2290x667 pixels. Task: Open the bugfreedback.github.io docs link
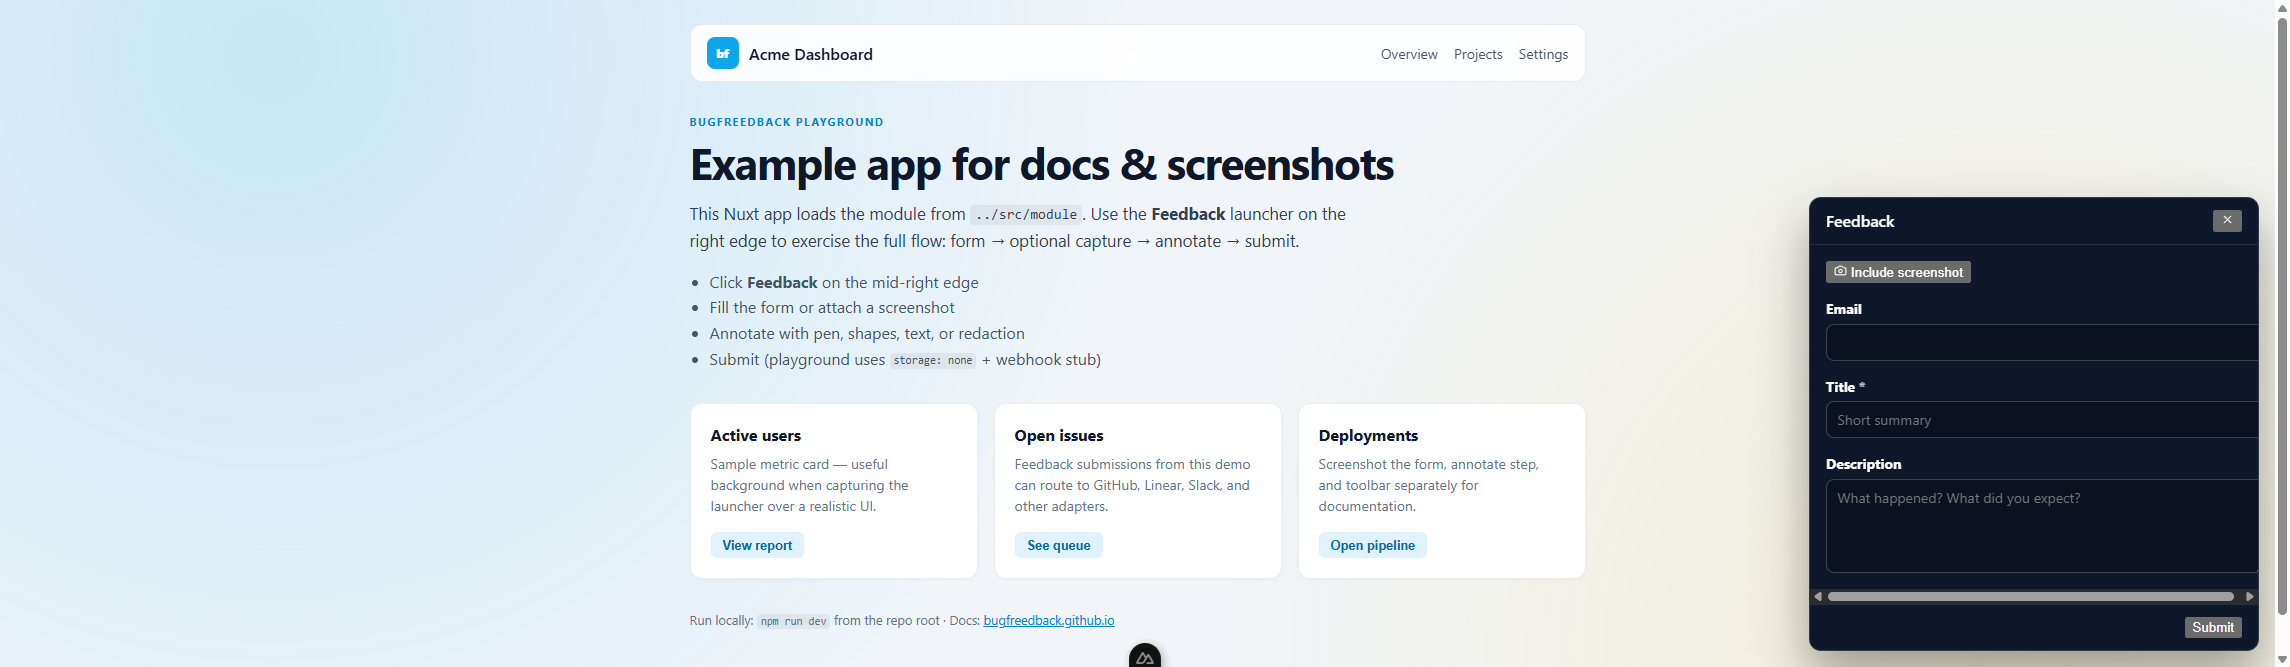[x=1048, y=621]
